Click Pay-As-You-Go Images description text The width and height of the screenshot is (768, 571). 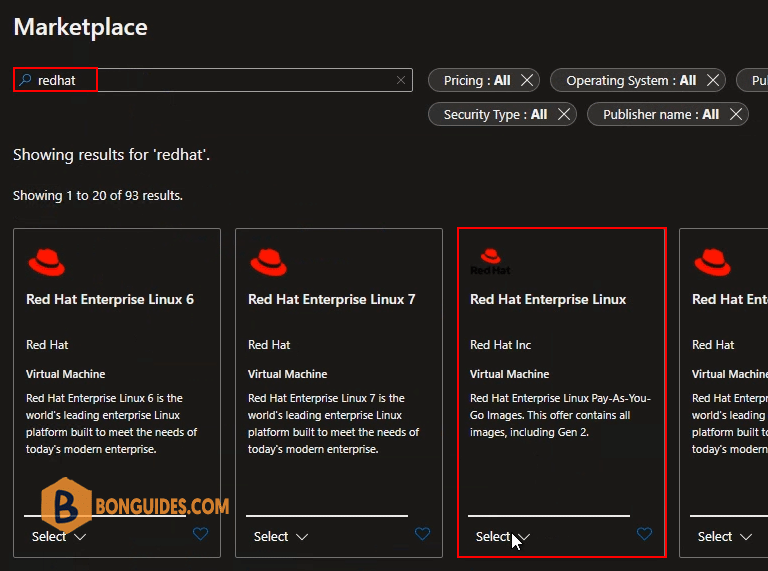click(560, 415)
